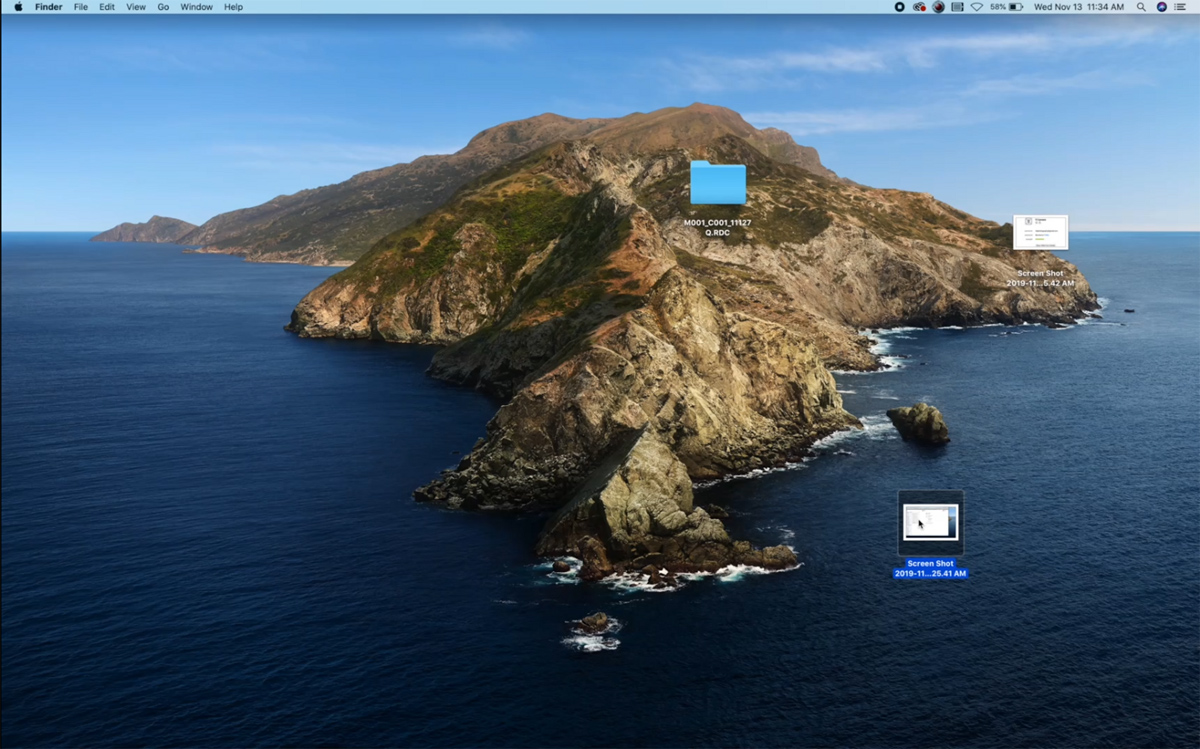The image size is (1200, 749).
Task: Open the Creative Cloud menu bar icon
Action: coord(919,7)
